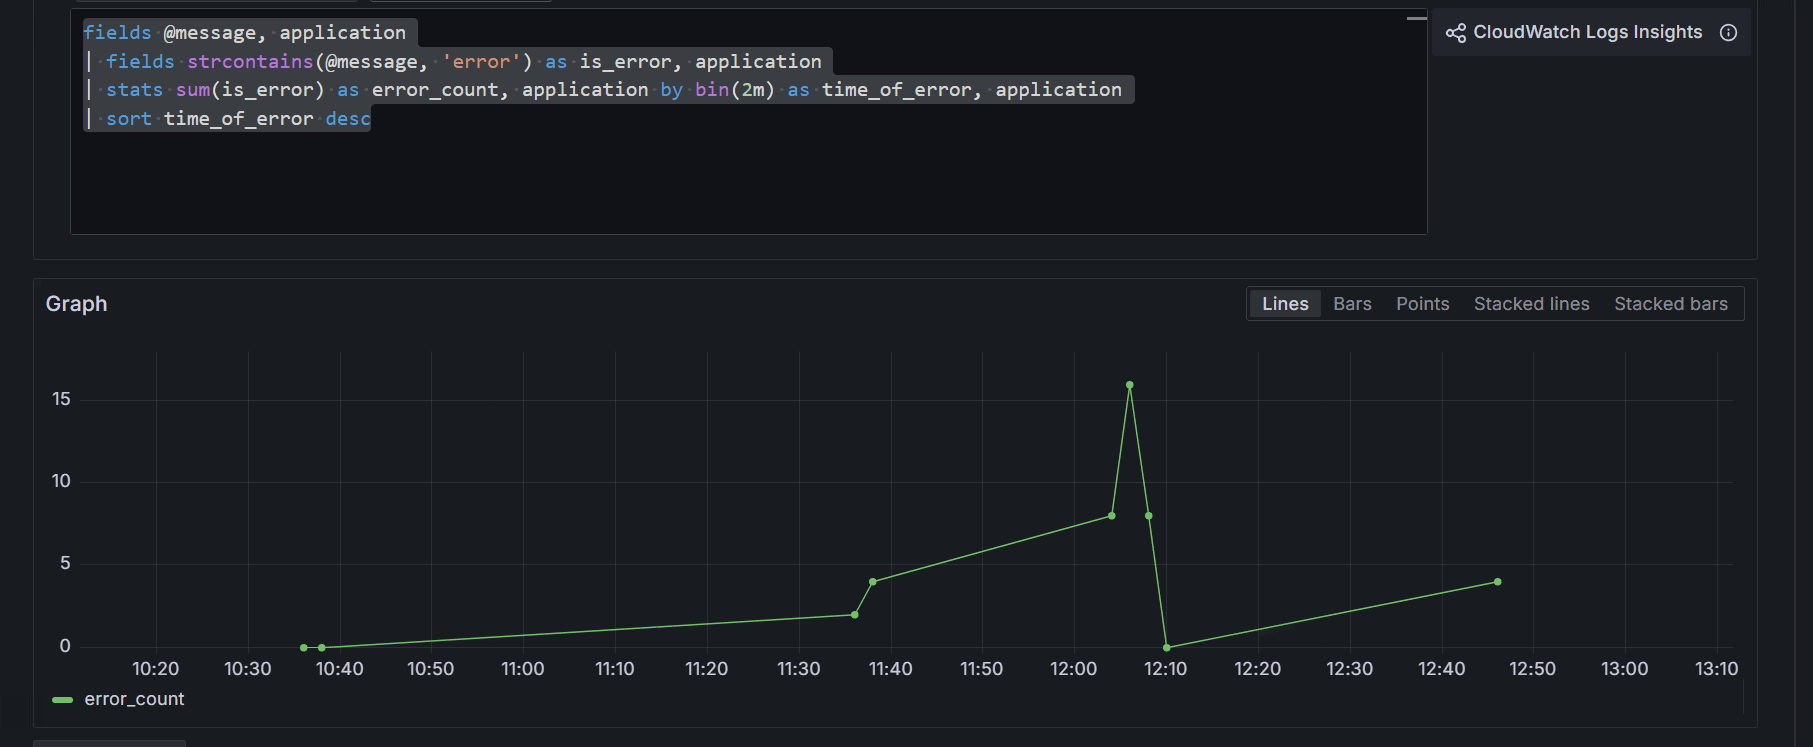Select the Lines graph style

tap(1285, 304)
